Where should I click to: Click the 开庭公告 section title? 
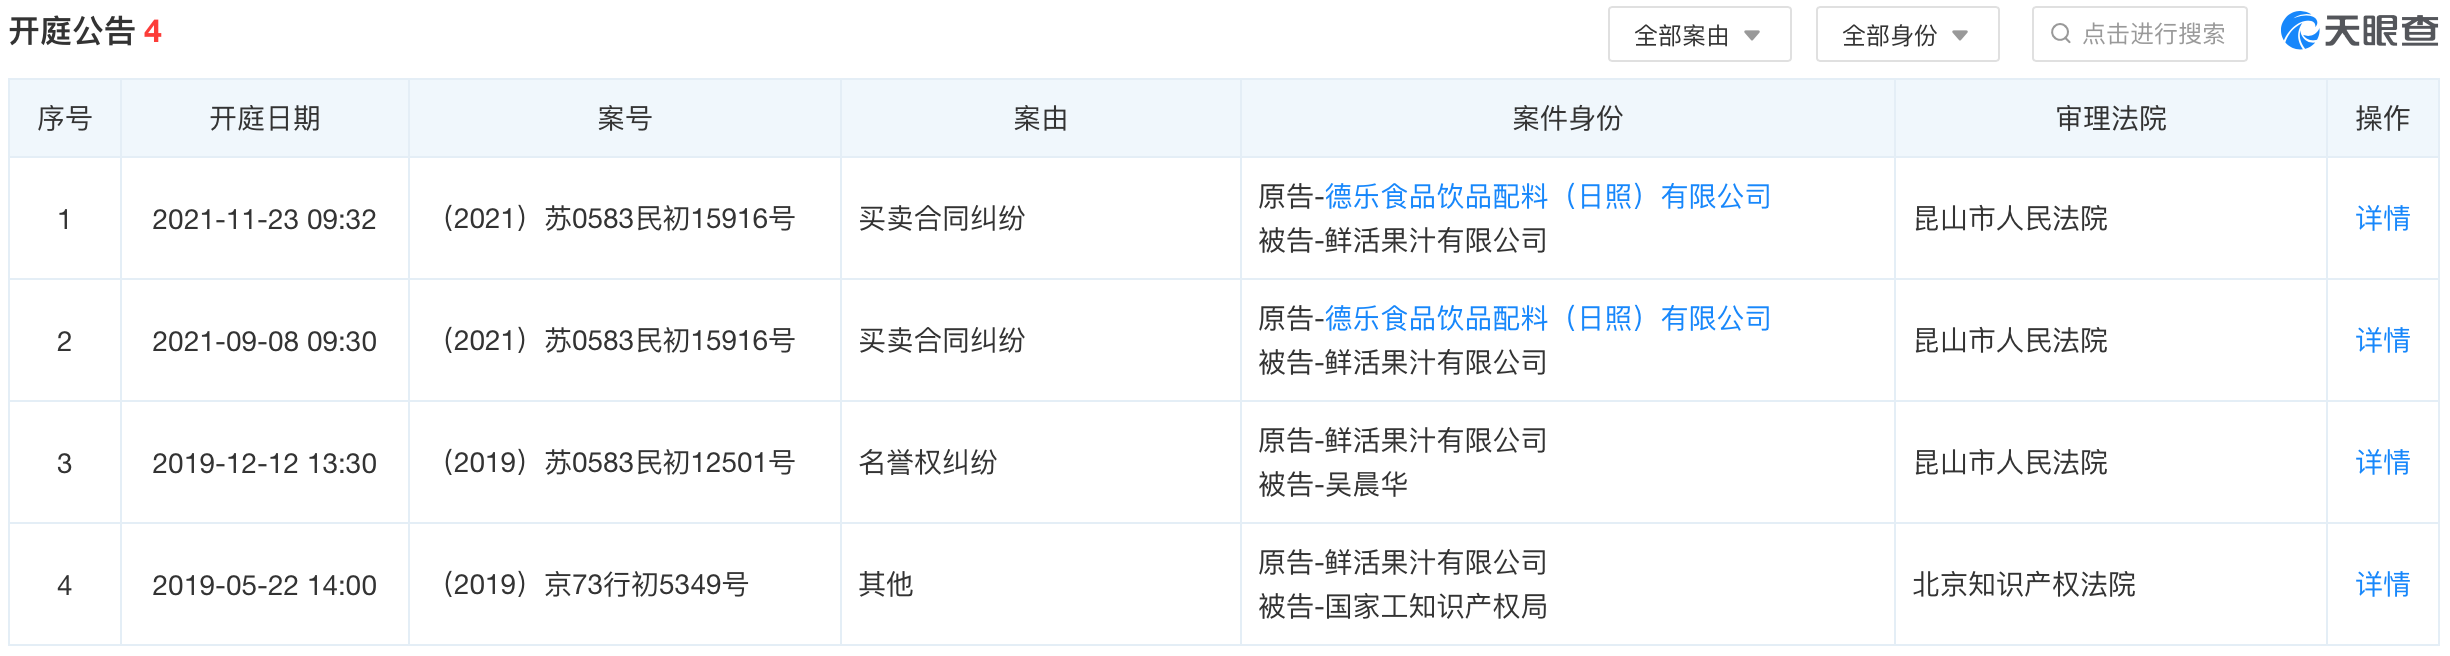click(72, 32)
